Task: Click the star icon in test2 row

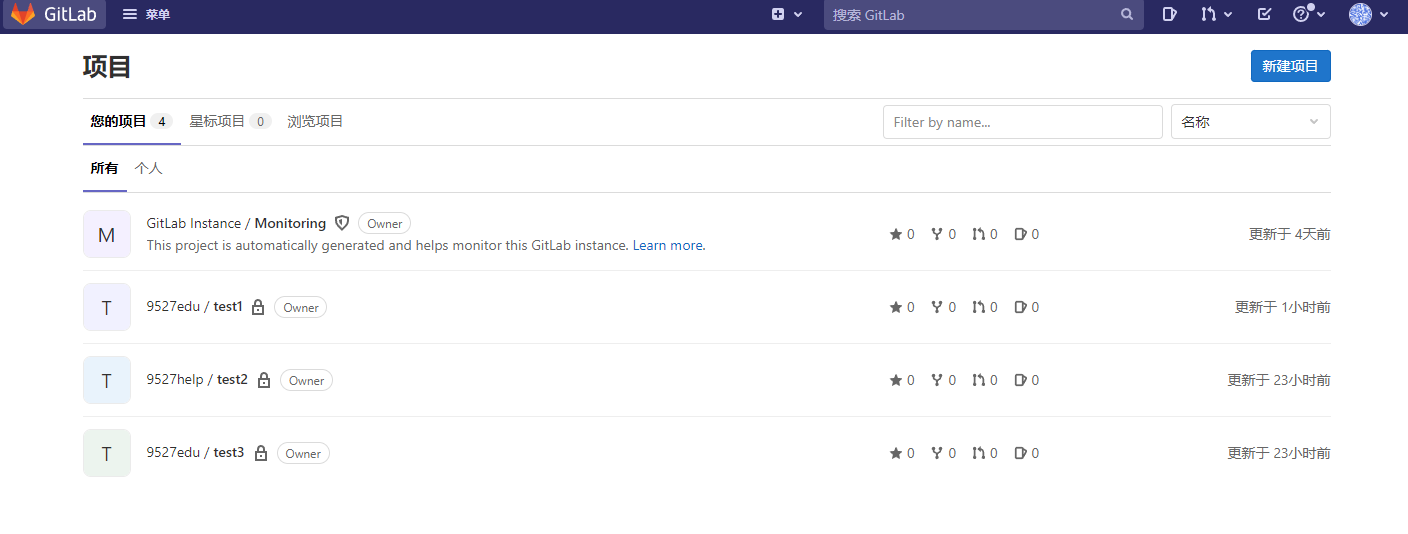Action: pos(896,380)
